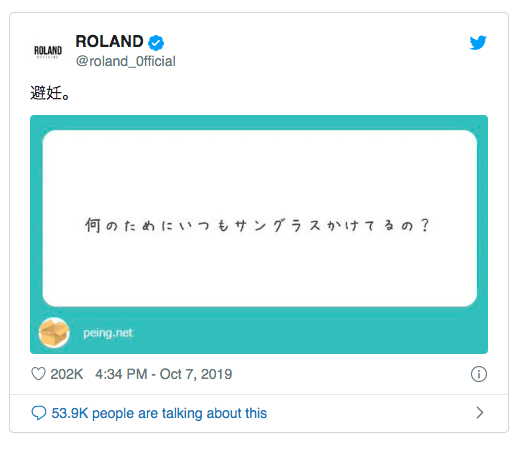Image resolution: width=530 pixels, height=451 pixels.
Task: Click the サングラス question text line
Action: tap(257, 226)
